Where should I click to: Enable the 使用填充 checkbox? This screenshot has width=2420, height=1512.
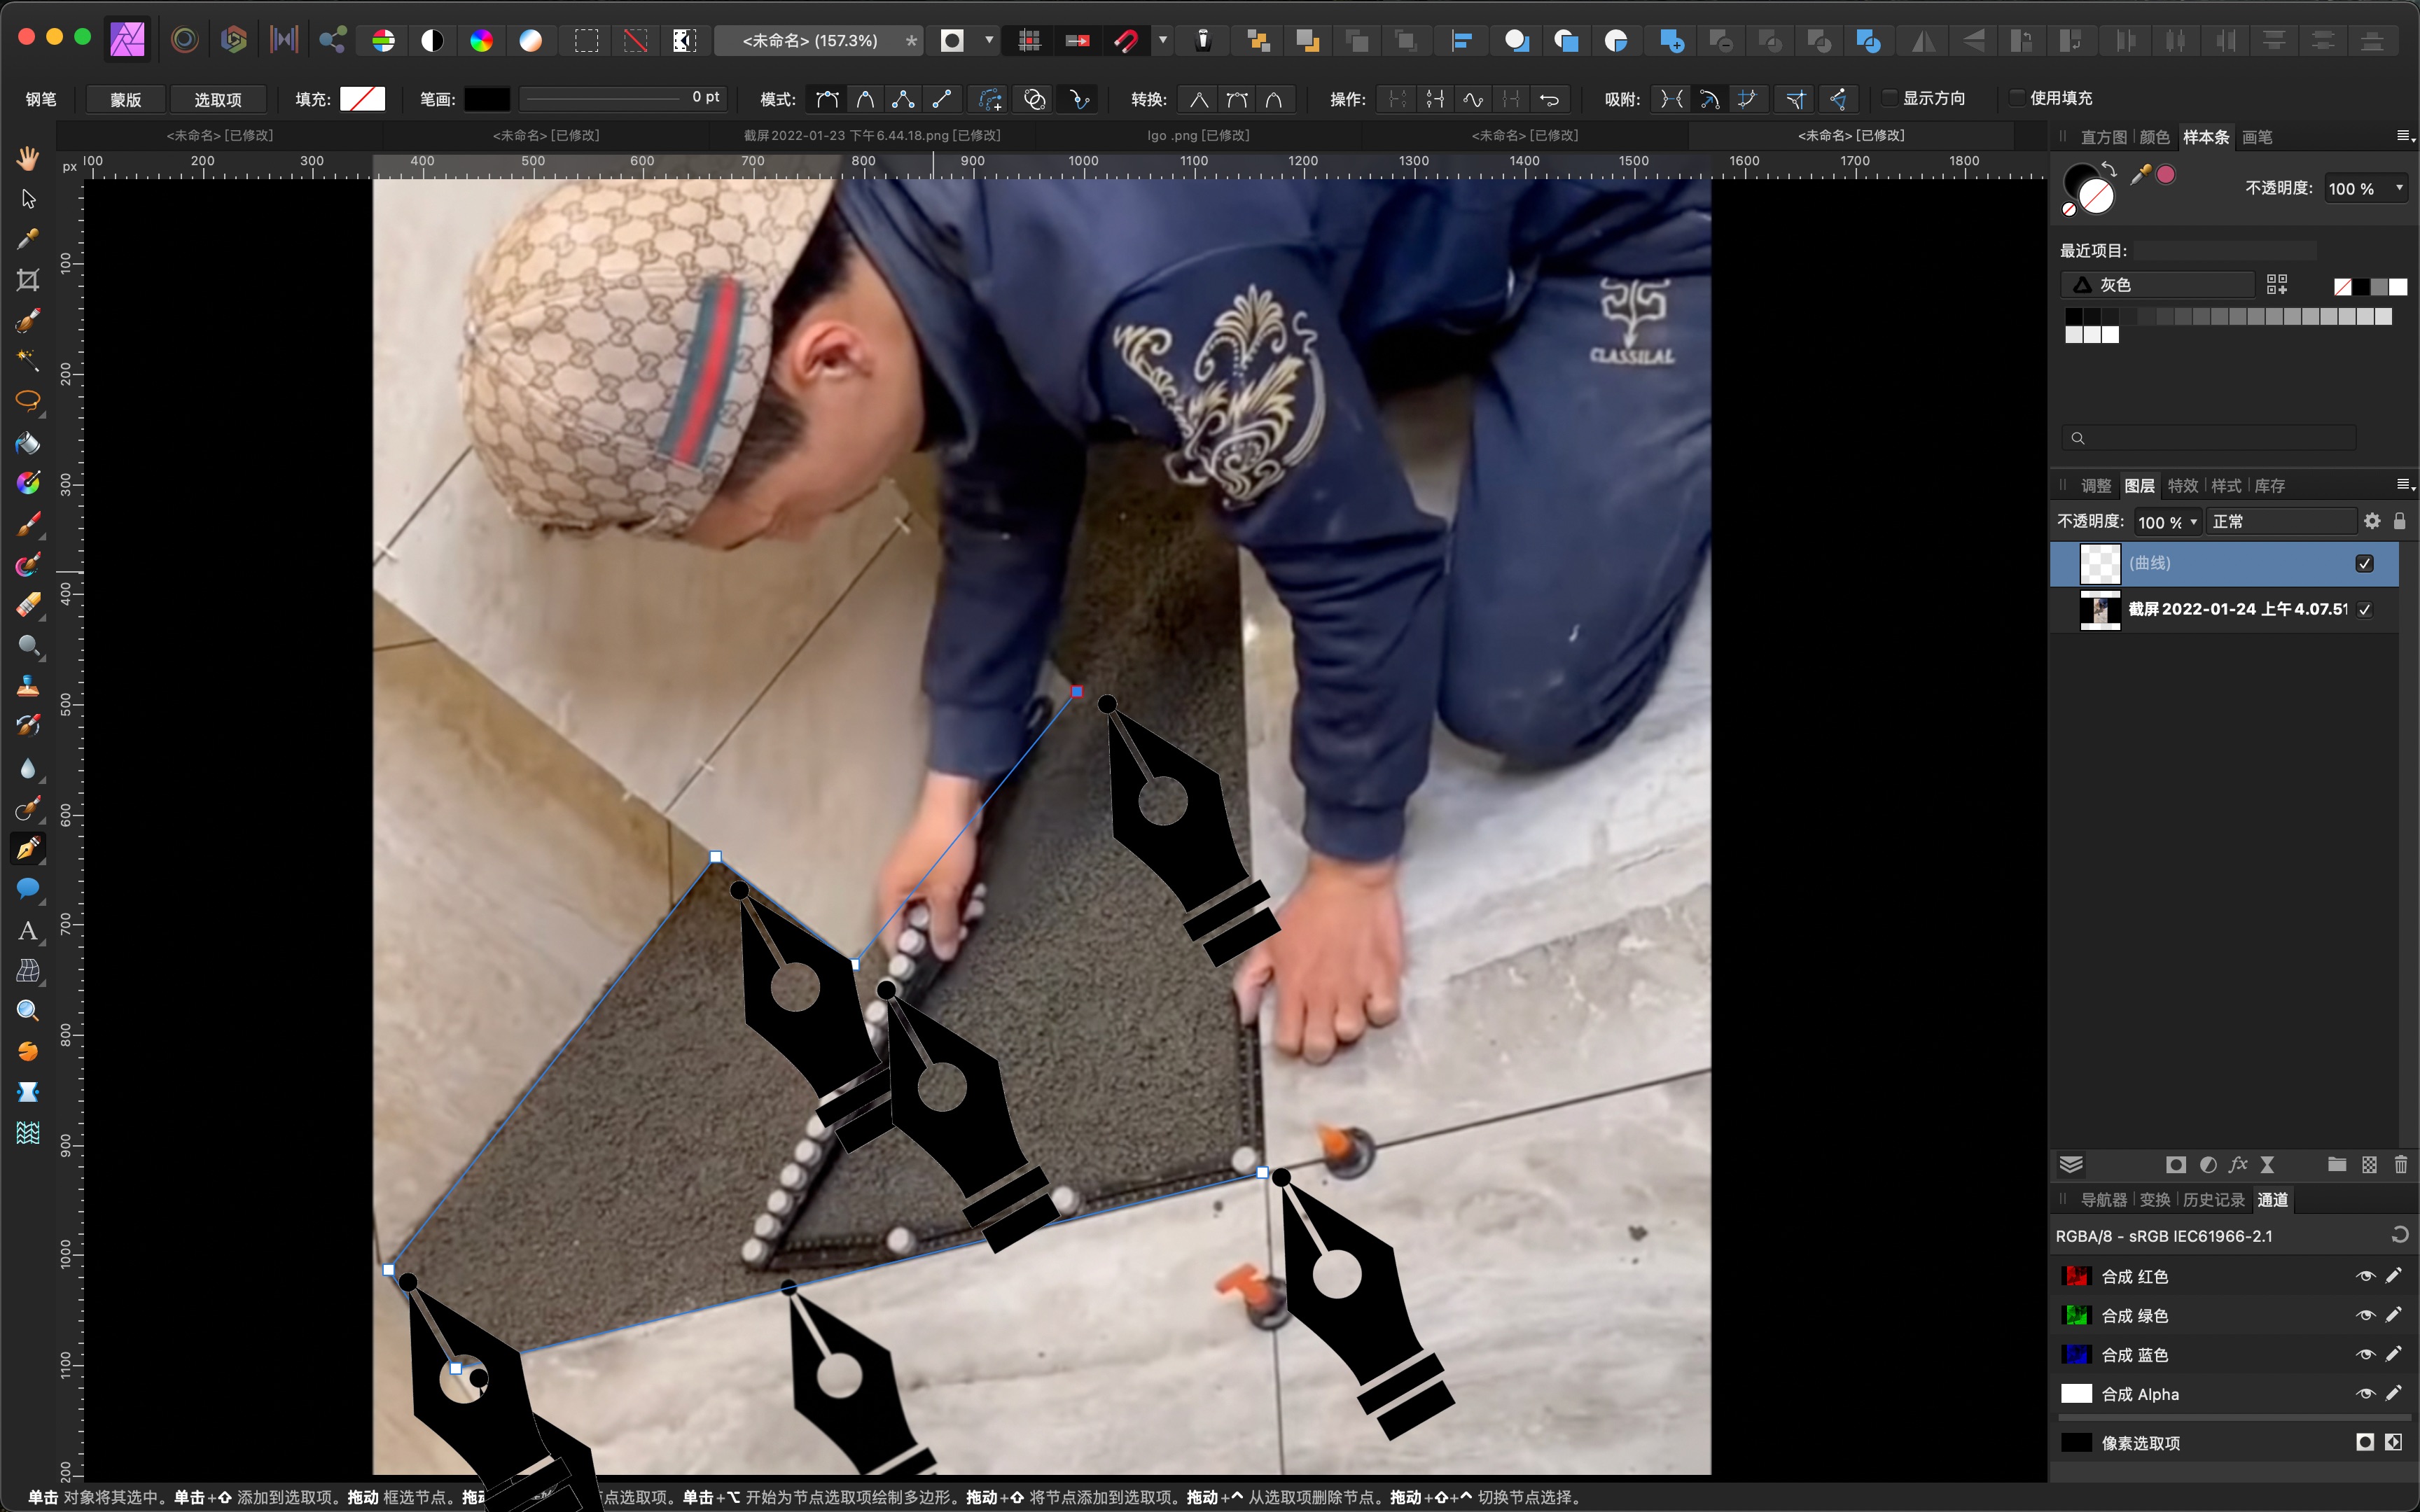(2017, 98)
